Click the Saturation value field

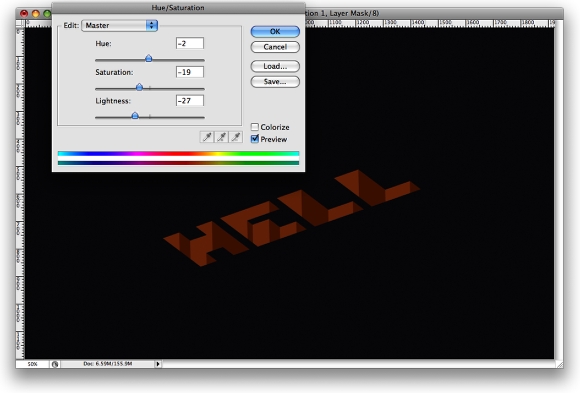click(x=190, y=72)
